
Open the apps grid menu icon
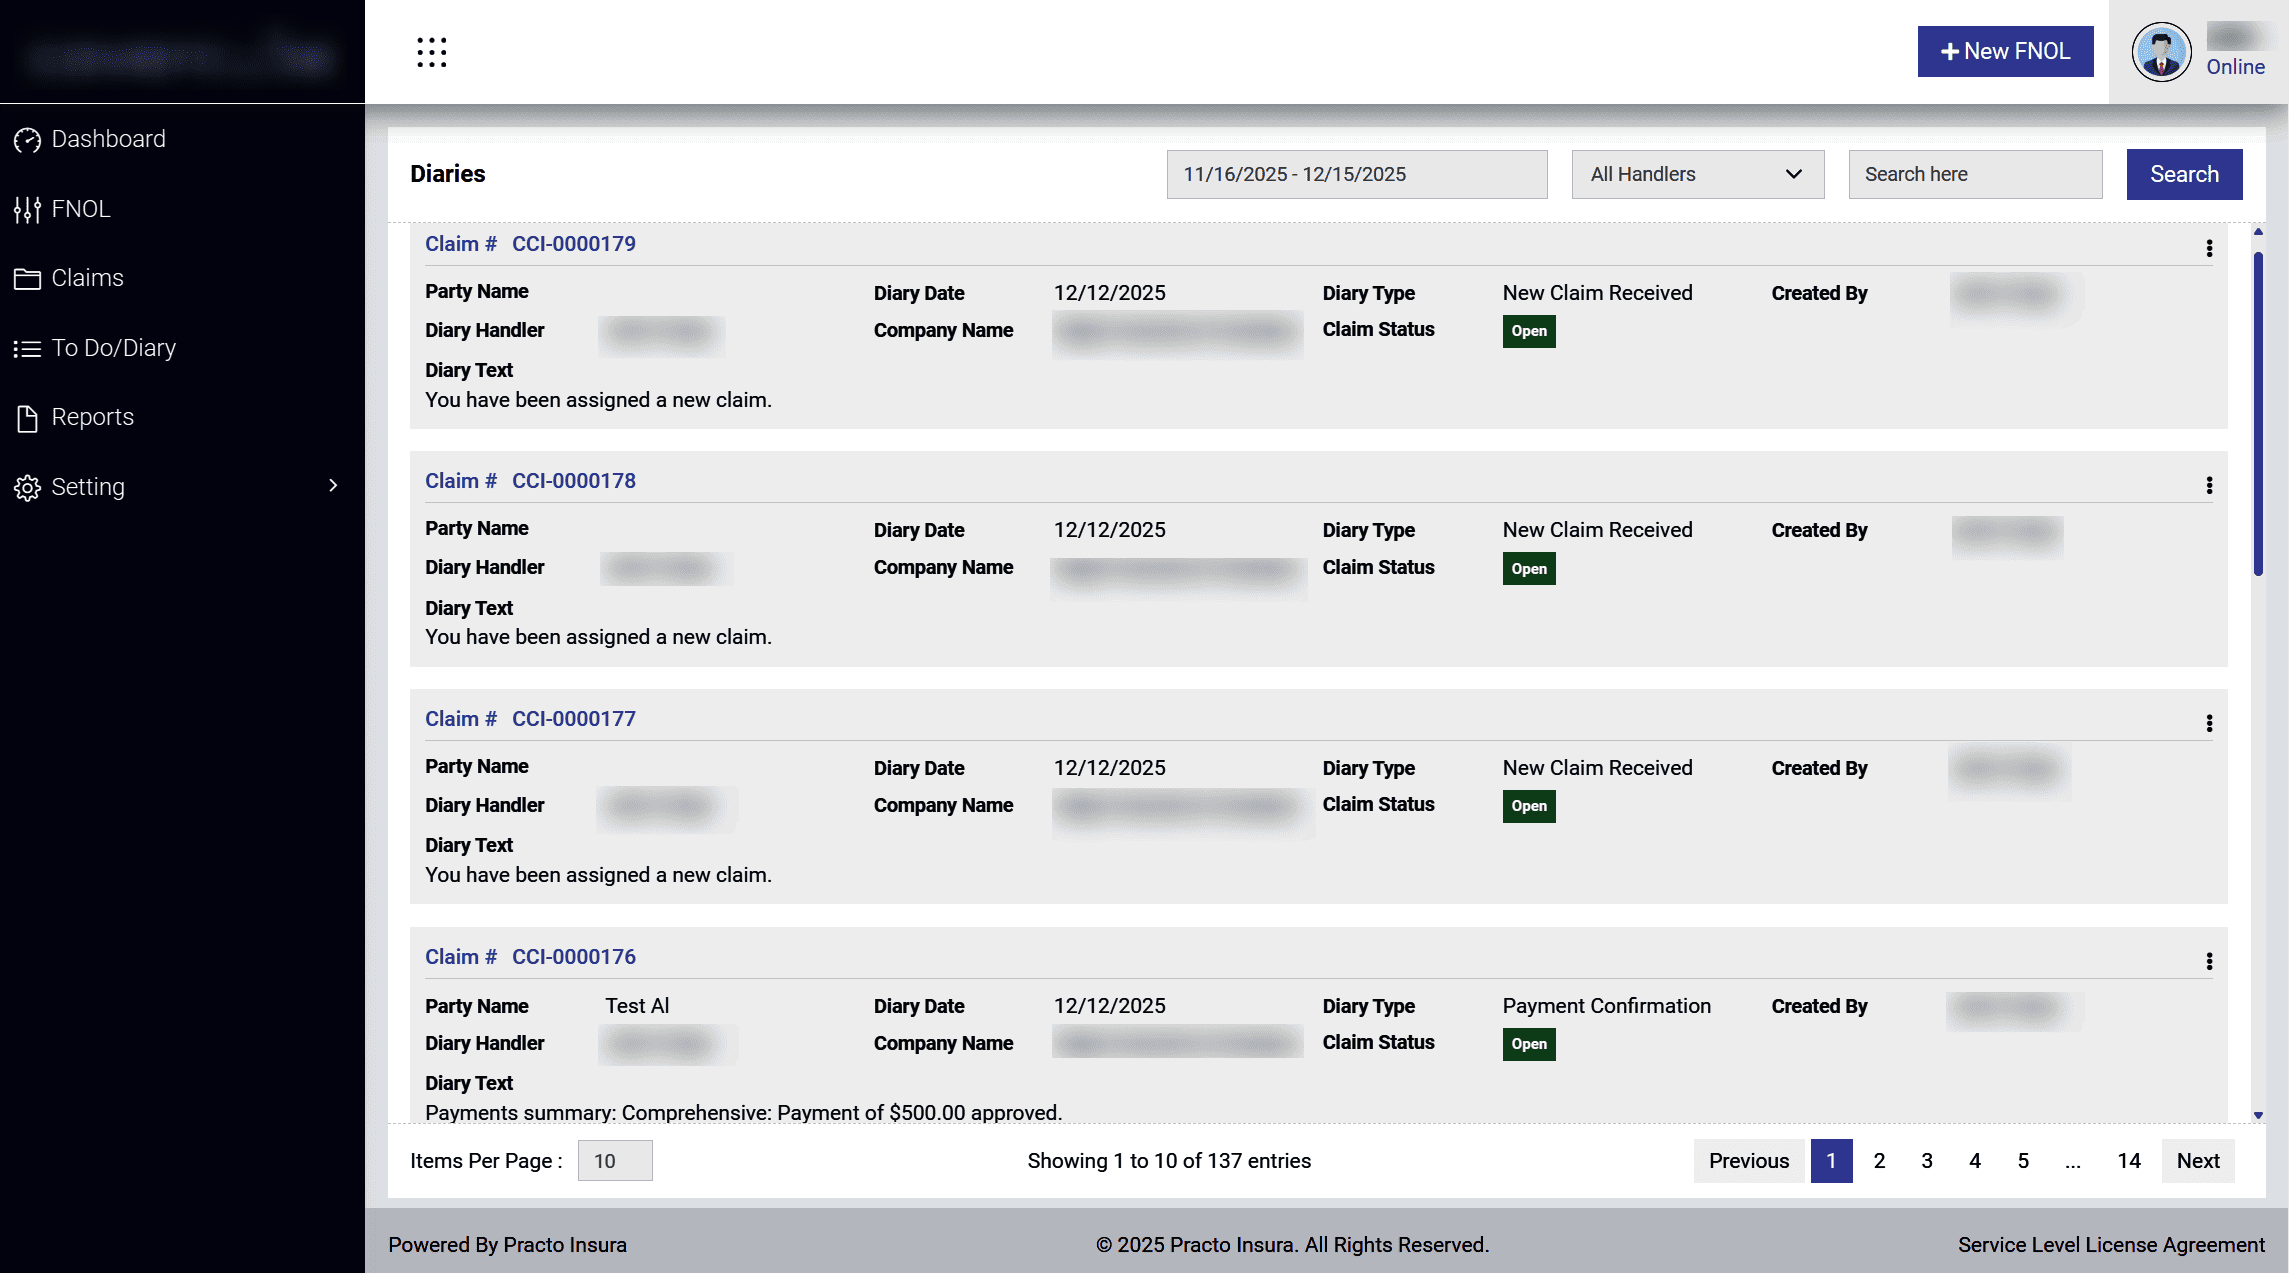(x=431, y=52)
